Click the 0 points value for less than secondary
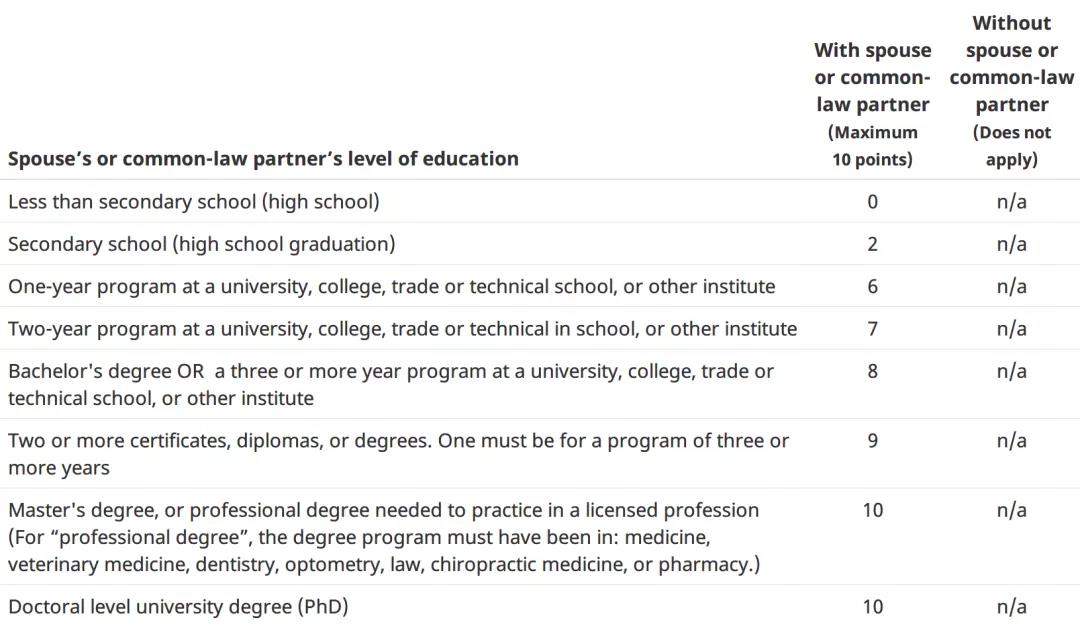1080x628 pixels. [x=872, y=202]
